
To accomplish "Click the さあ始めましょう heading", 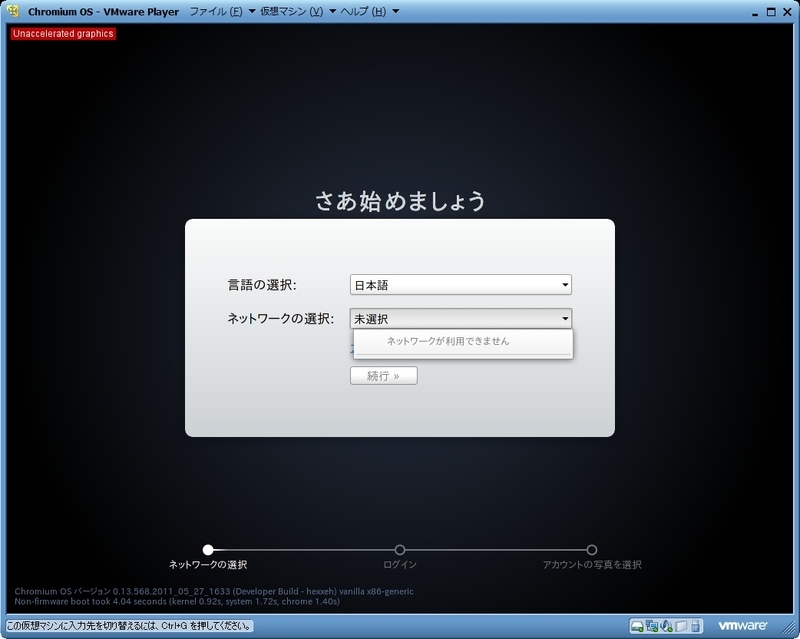I will (400, 201).
